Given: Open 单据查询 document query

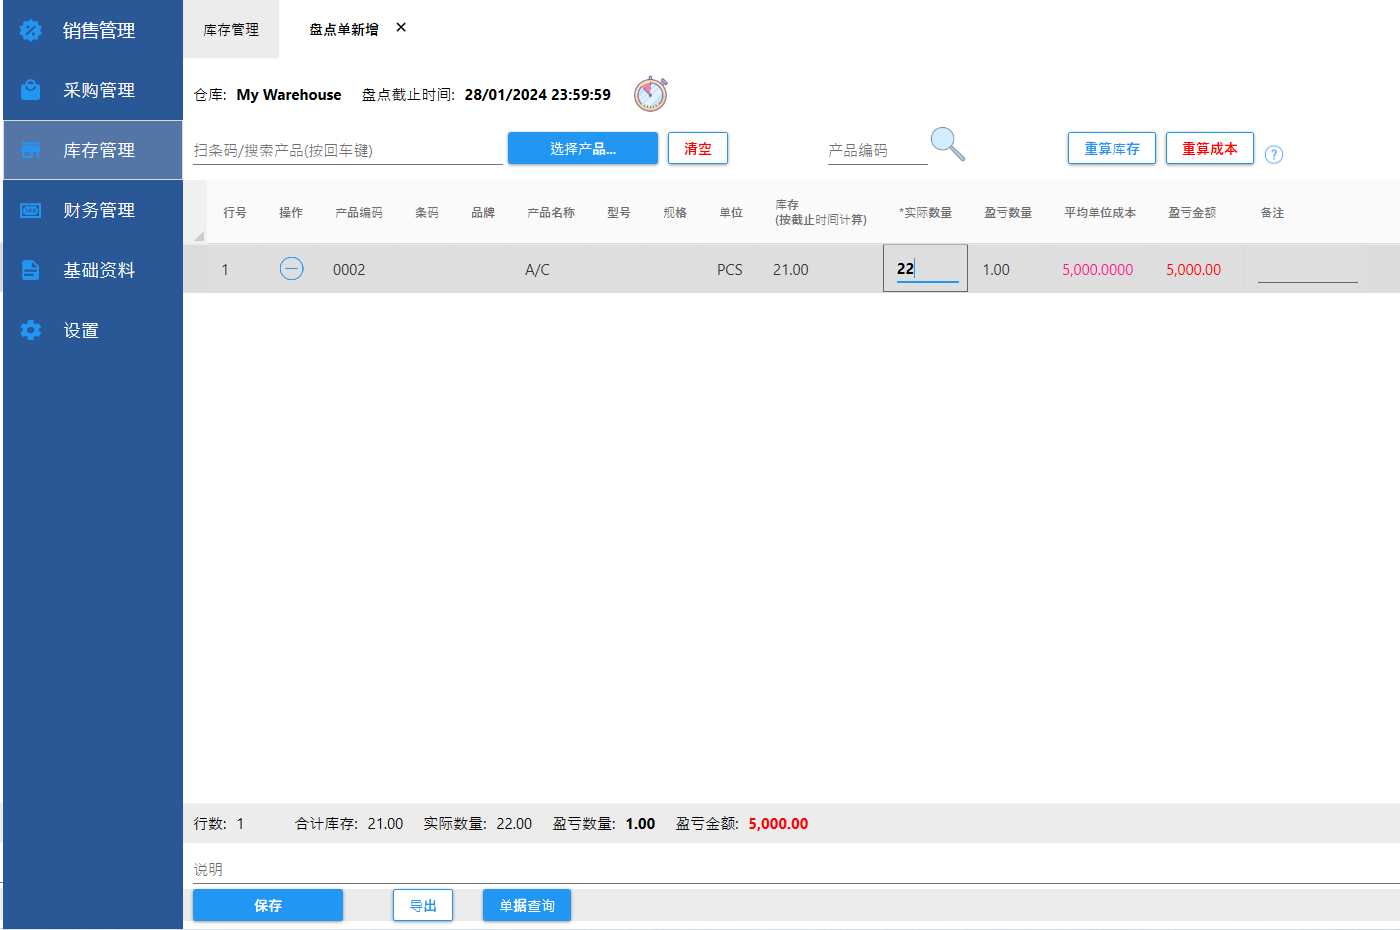Looking at the screenshot, I should [526, 905].
